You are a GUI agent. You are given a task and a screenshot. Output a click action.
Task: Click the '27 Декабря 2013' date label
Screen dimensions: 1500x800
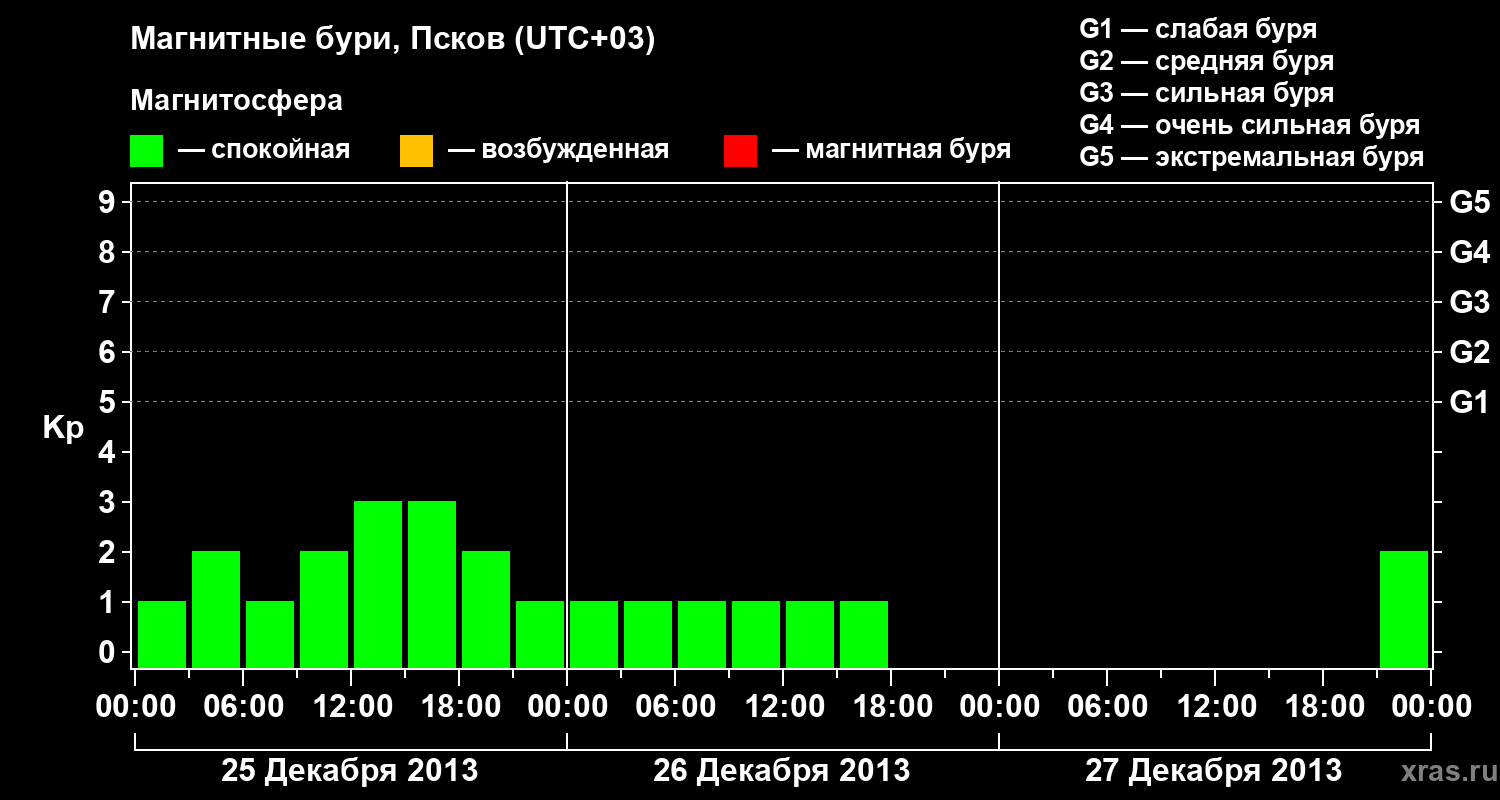[x=1214, y=771]
